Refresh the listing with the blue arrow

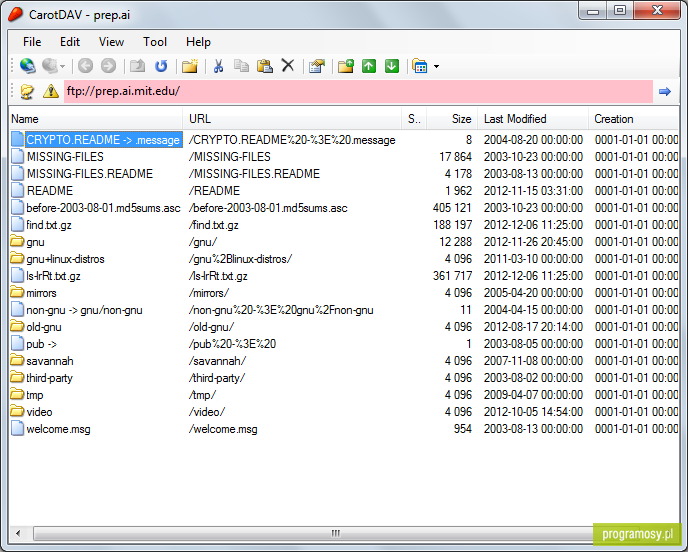point(161,66)
